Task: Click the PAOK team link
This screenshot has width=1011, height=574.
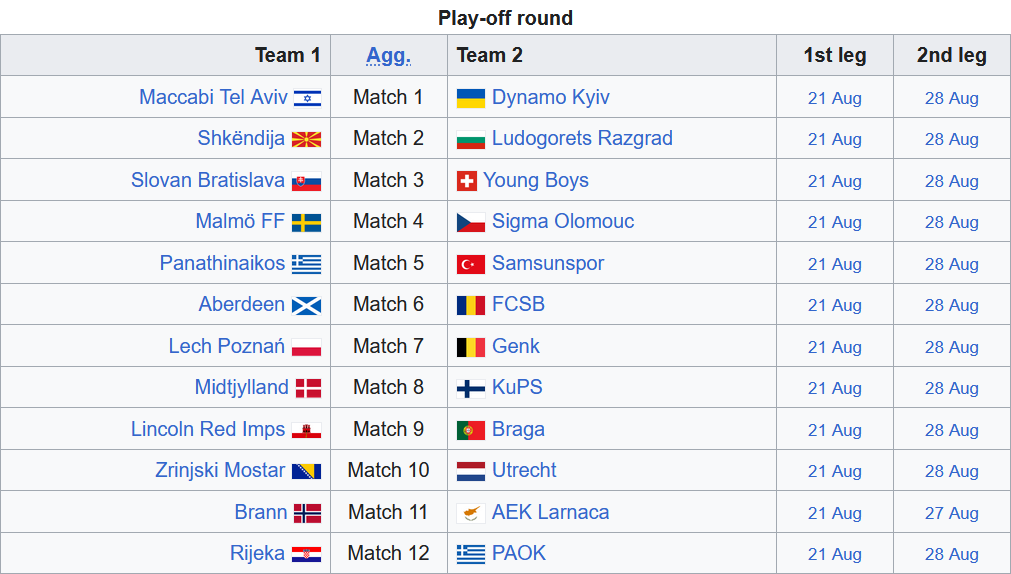Action: pyautogui.click(x=519, y=553)
